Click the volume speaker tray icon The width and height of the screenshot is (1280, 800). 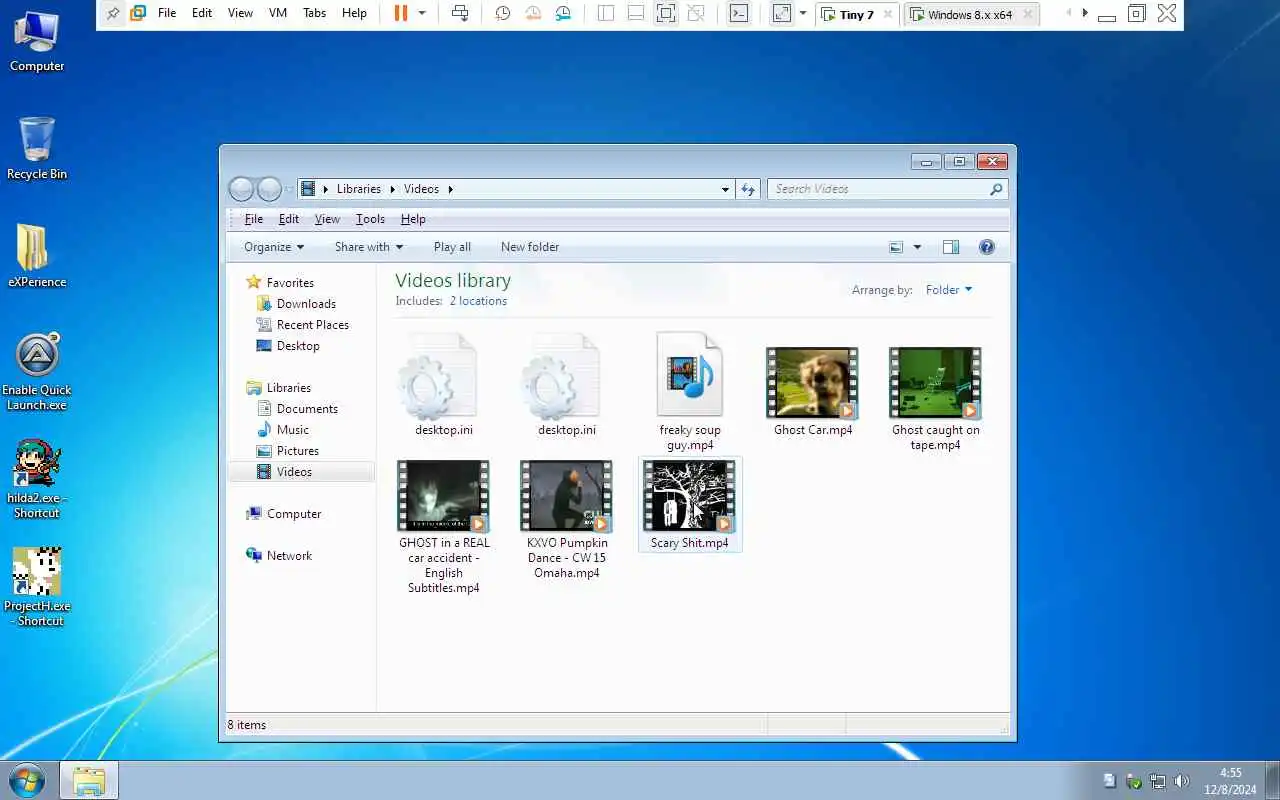1181,781
